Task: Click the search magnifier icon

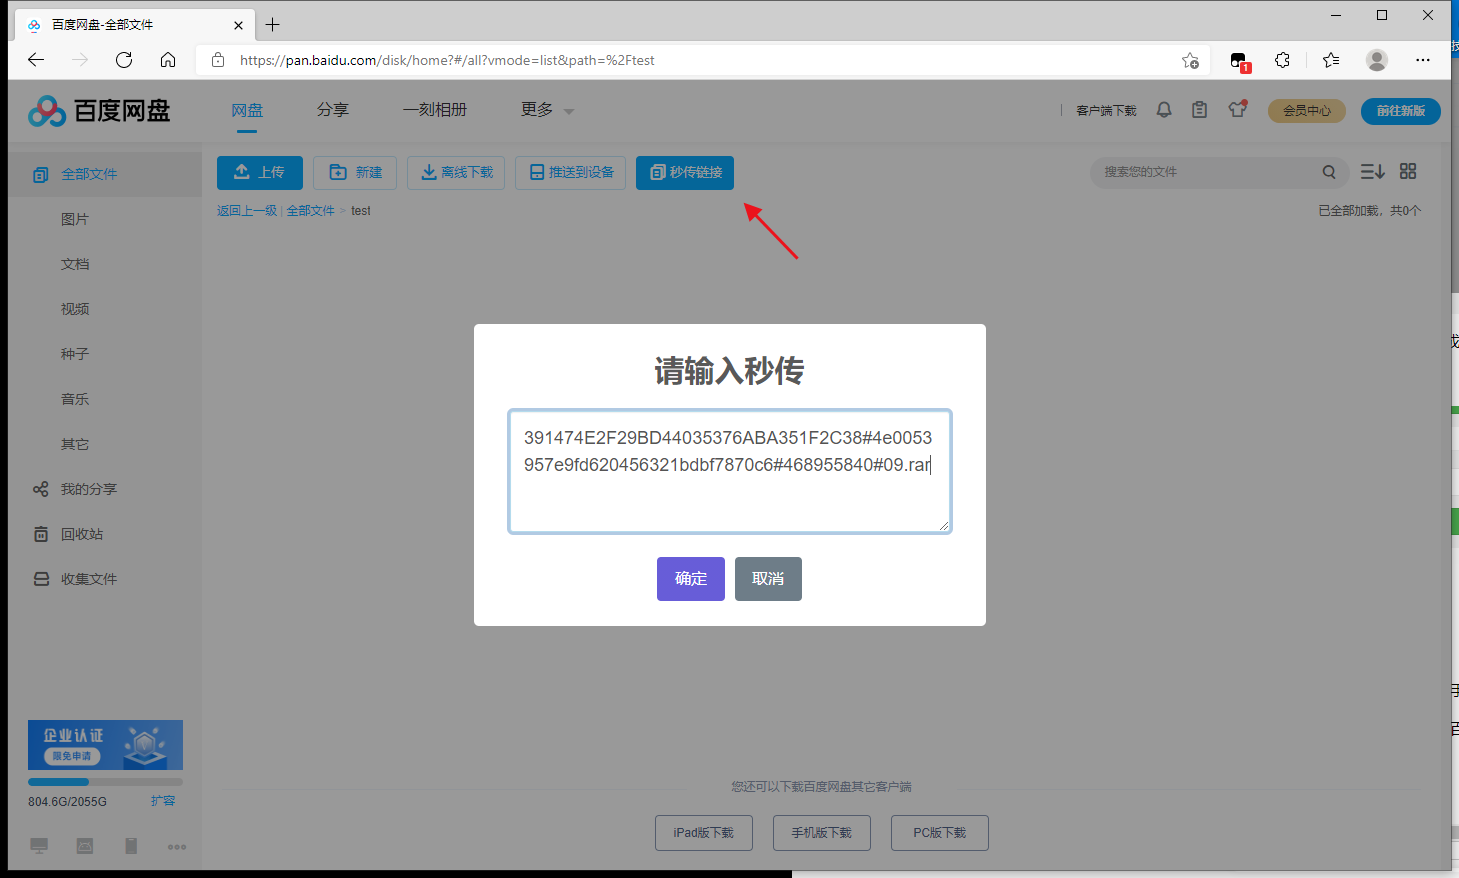Action: (1329, 172)
